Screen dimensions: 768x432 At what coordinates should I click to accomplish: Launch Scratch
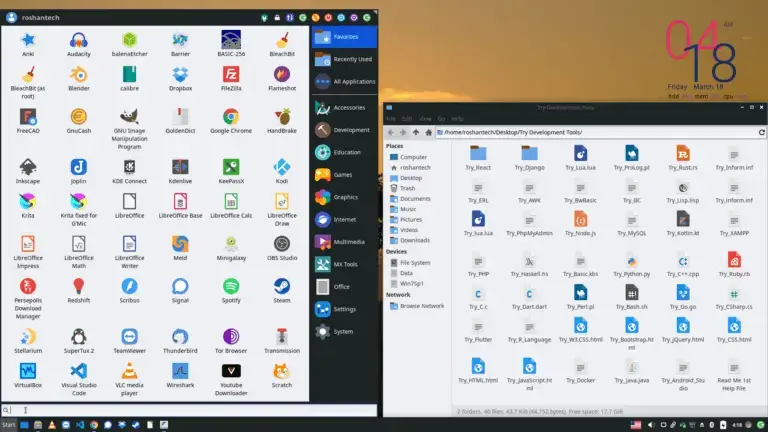[x=282, y=376]
